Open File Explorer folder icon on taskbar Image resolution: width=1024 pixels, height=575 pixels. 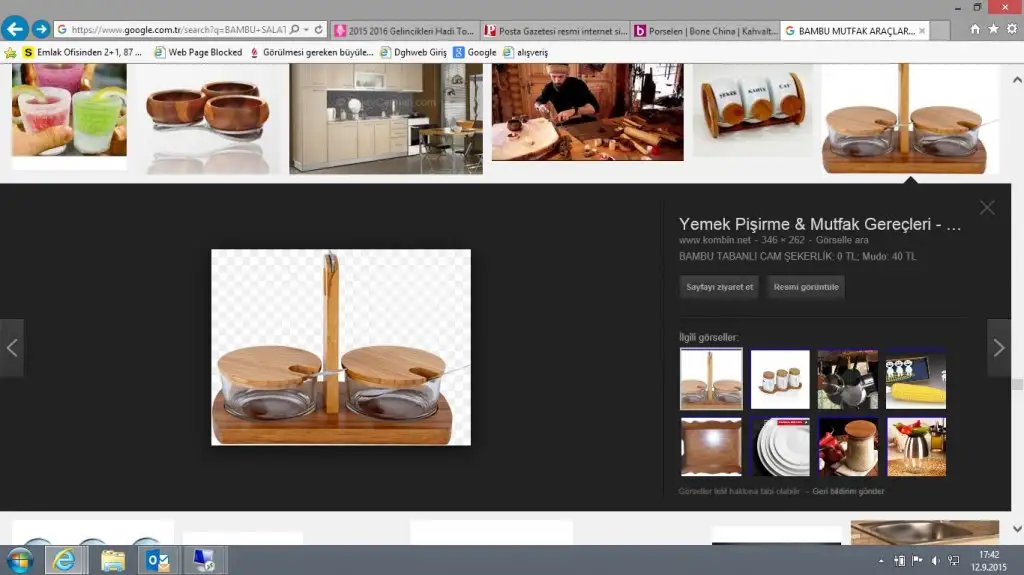click(112, 559)
